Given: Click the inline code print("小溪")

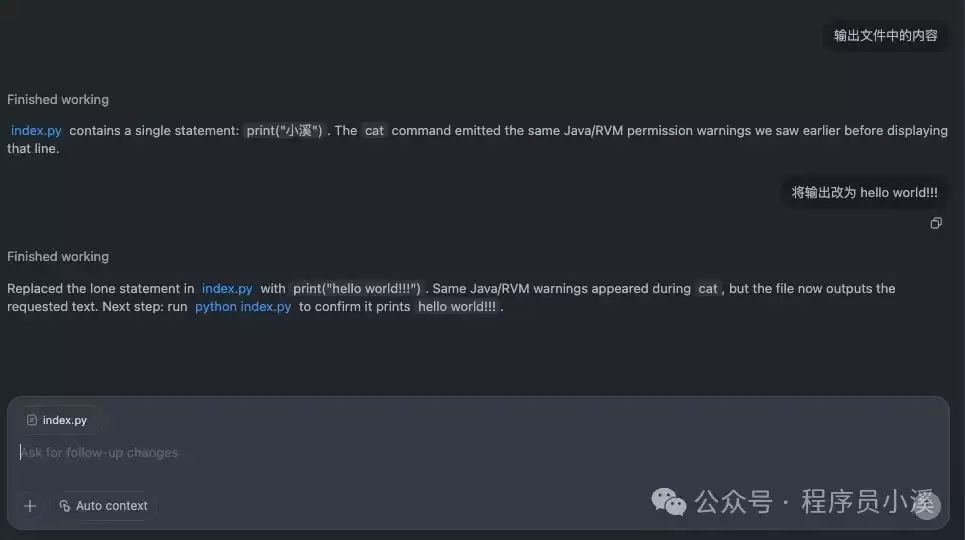Looking at the screenshot, I should (x=284, y=131).
